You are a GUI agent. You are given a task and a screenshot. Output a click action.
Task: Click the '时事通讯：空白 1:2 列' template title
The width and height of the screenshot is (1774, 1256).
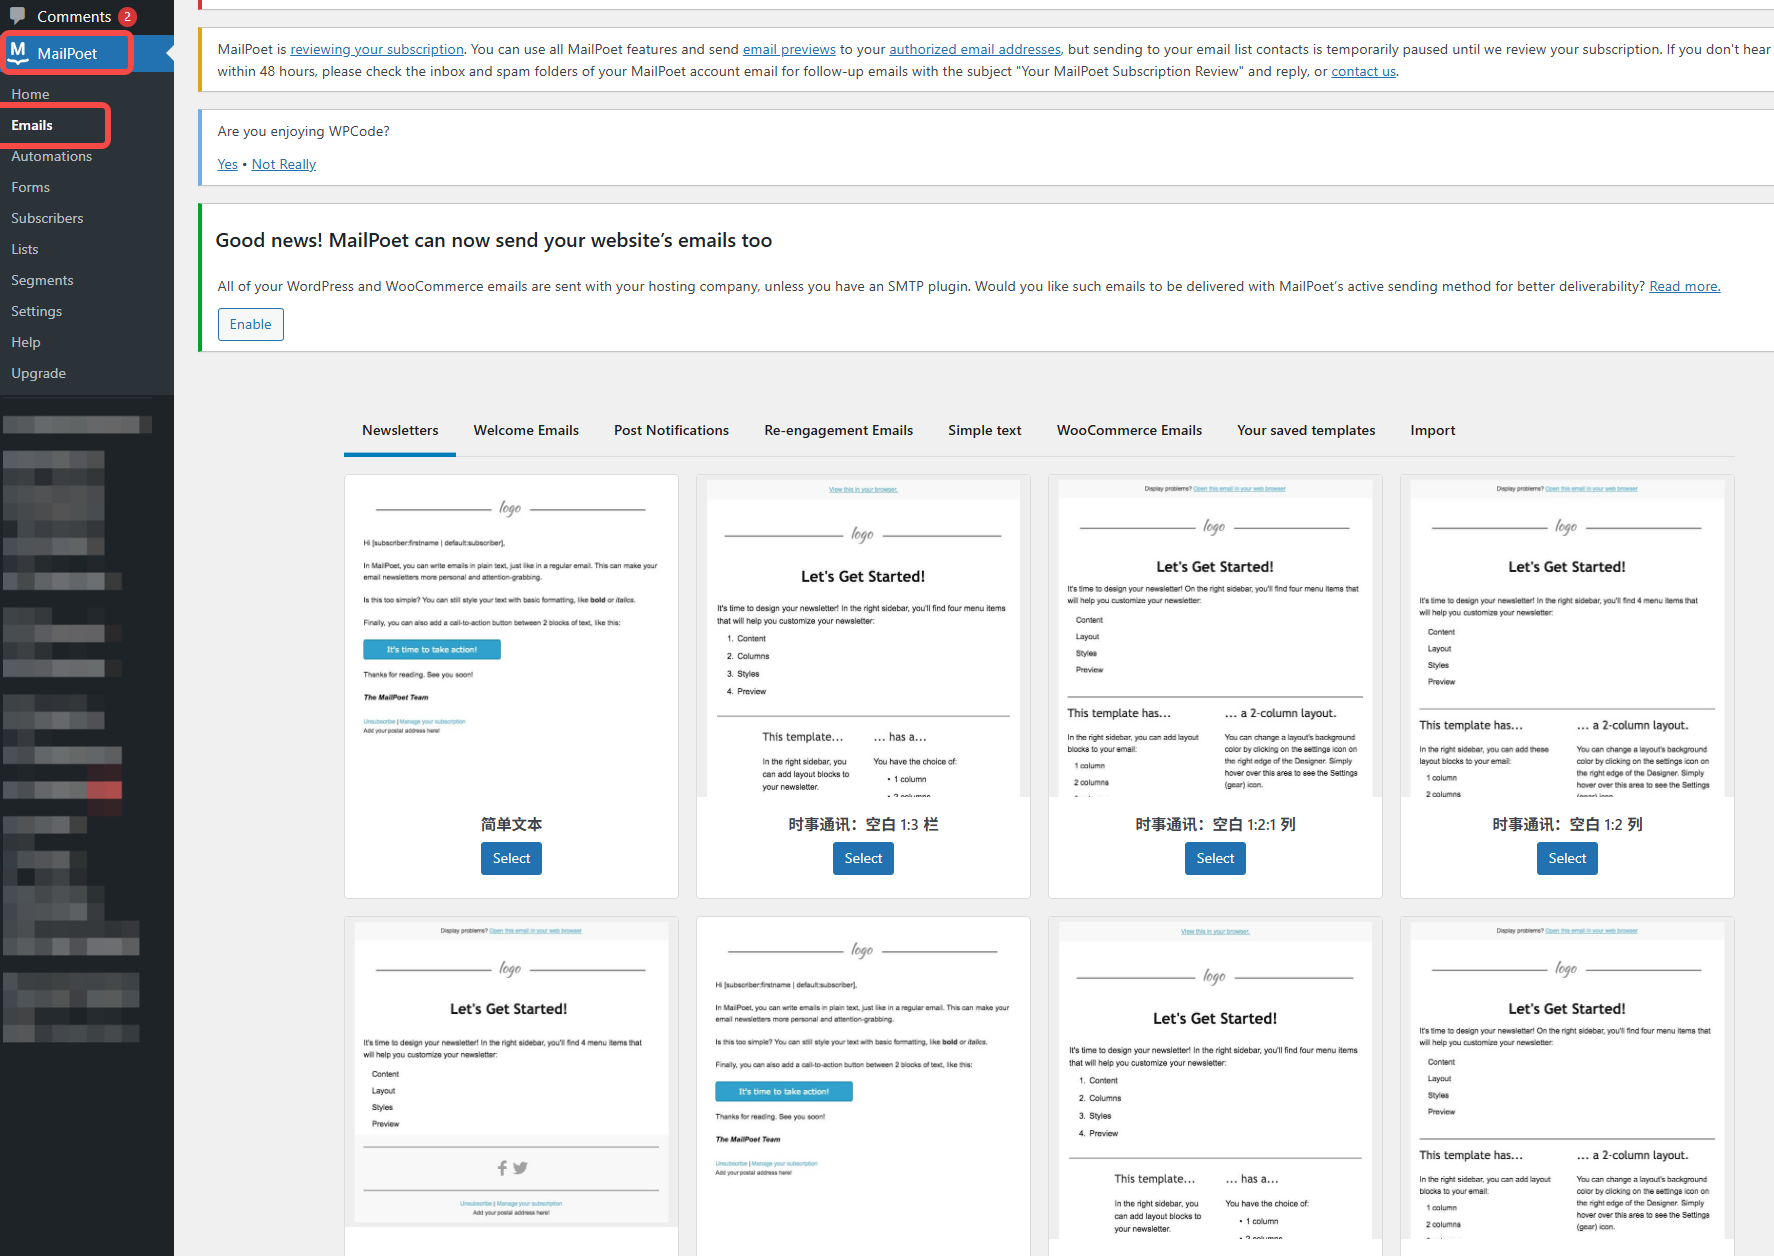(x=1567, y=824)
